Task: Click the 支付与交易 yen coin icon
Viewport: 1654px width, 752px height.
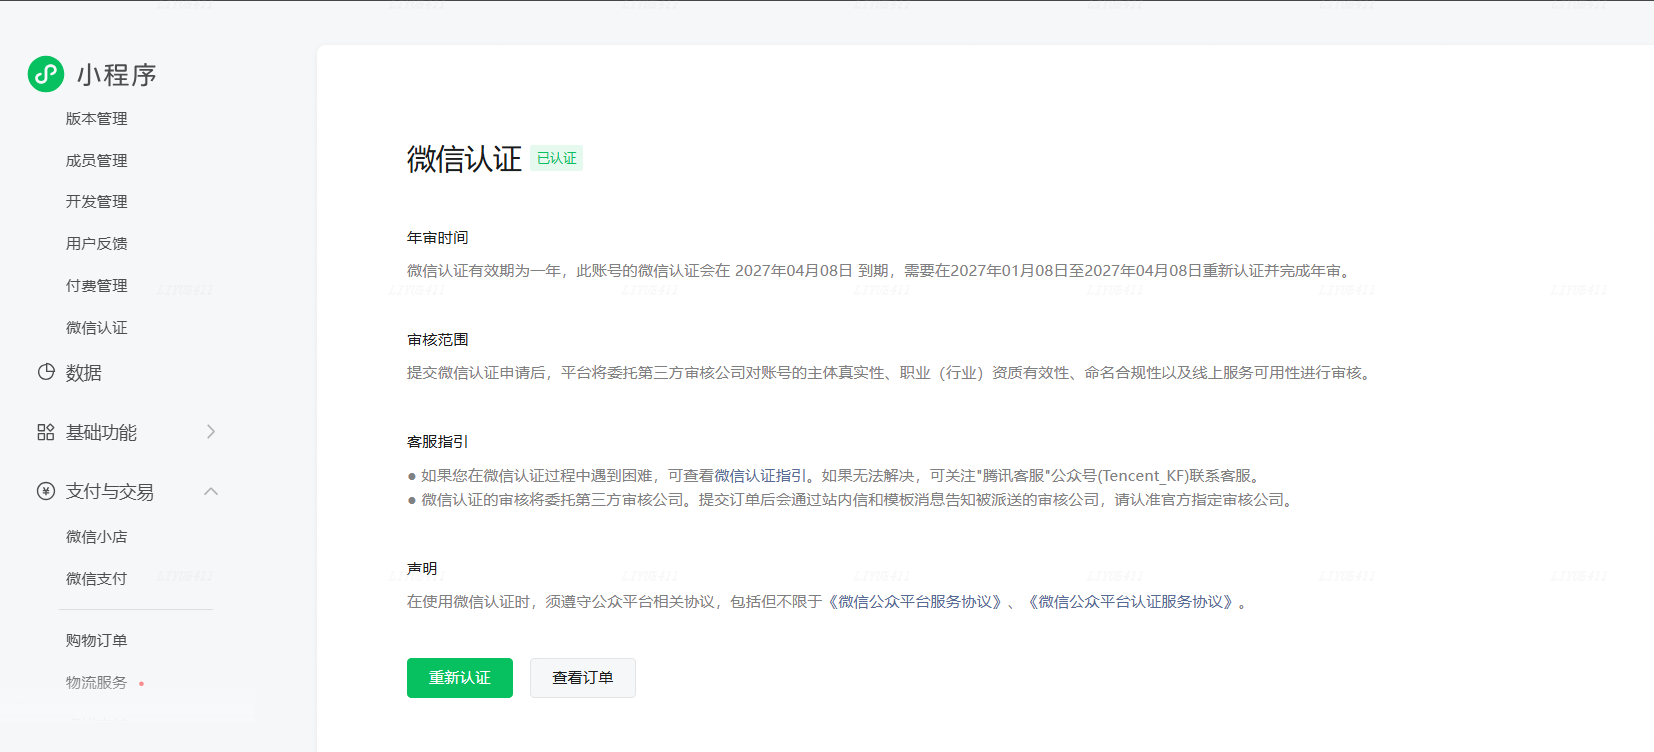Action: 46,491
